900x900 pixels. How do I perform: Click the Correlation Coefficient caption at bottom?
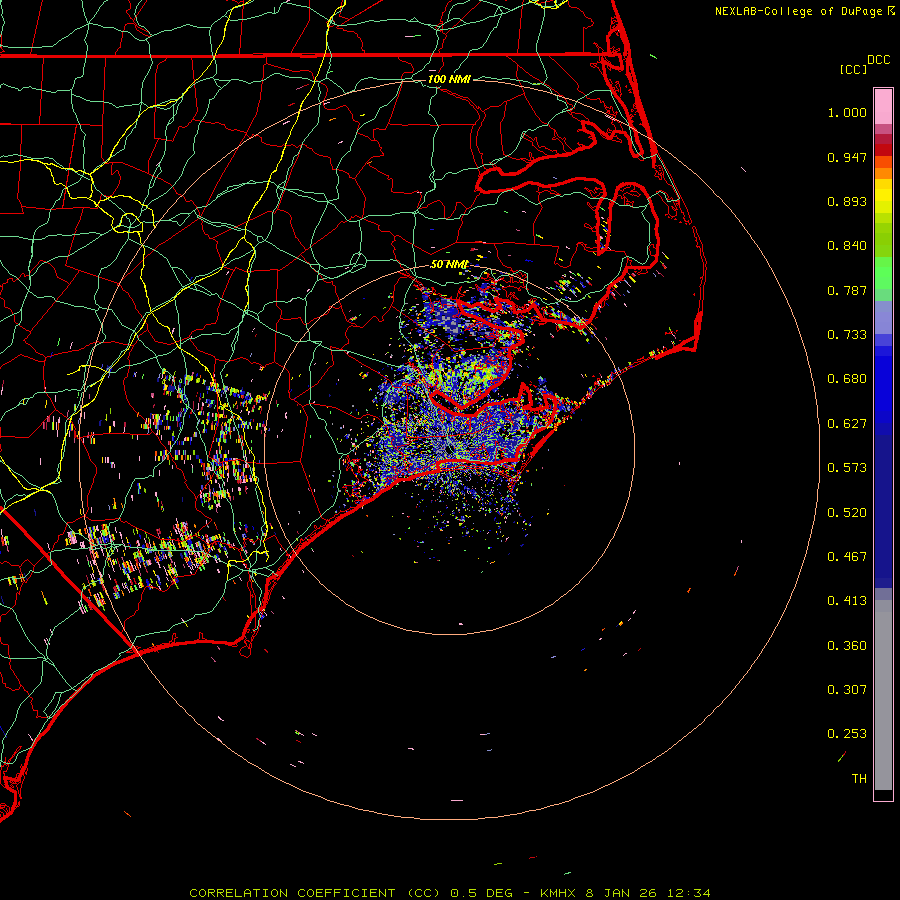pyautogui.click(x=296, y=892)
